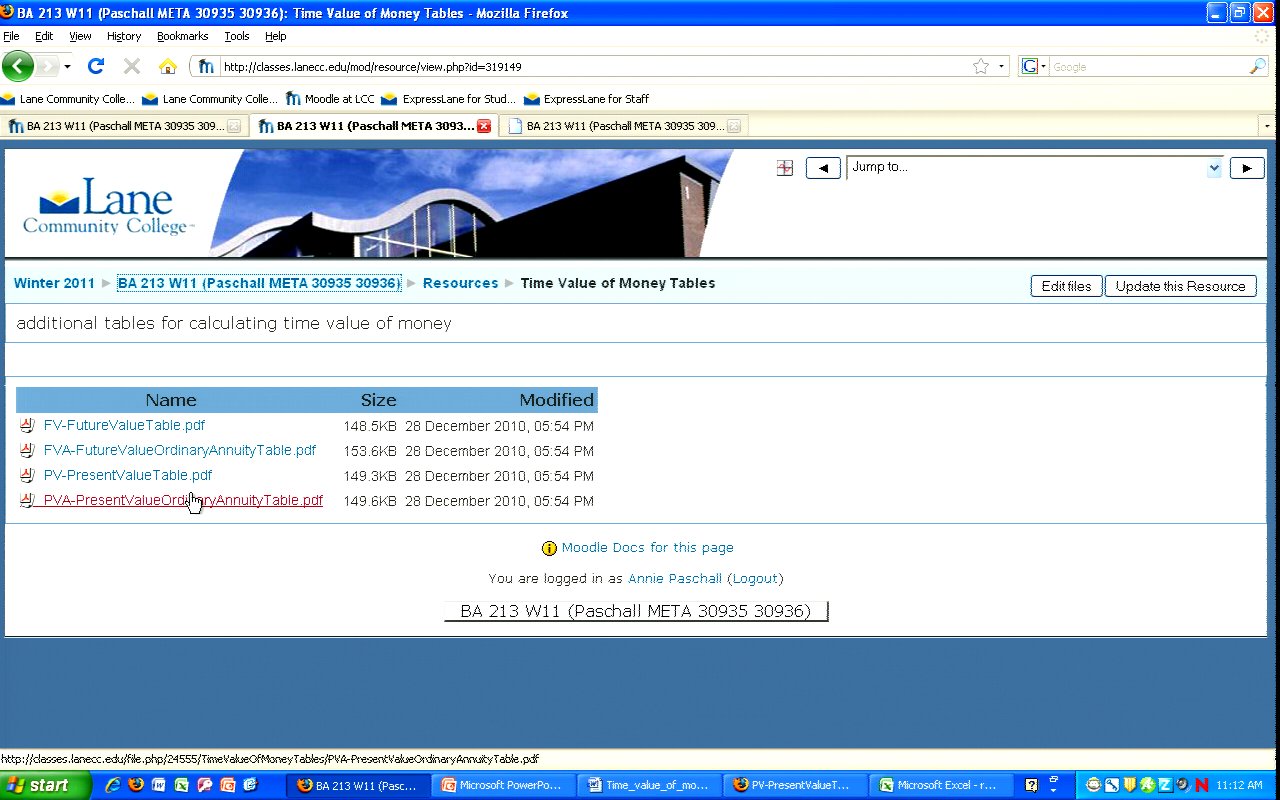Screen dimensions: 1280x800
Task: Click the Firefox back navigation arrow
Action: tap(18, 67)
